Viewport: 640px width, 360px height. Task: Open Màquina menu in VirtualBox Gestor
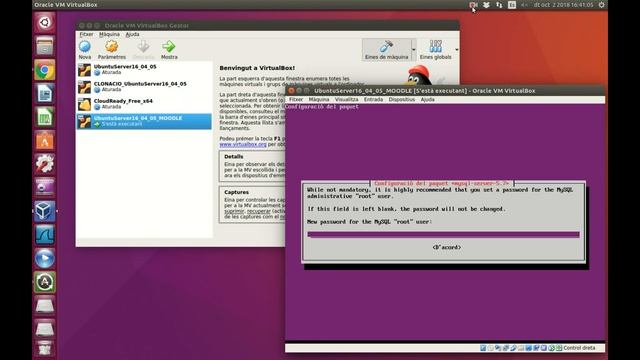(x=109, y=34)
